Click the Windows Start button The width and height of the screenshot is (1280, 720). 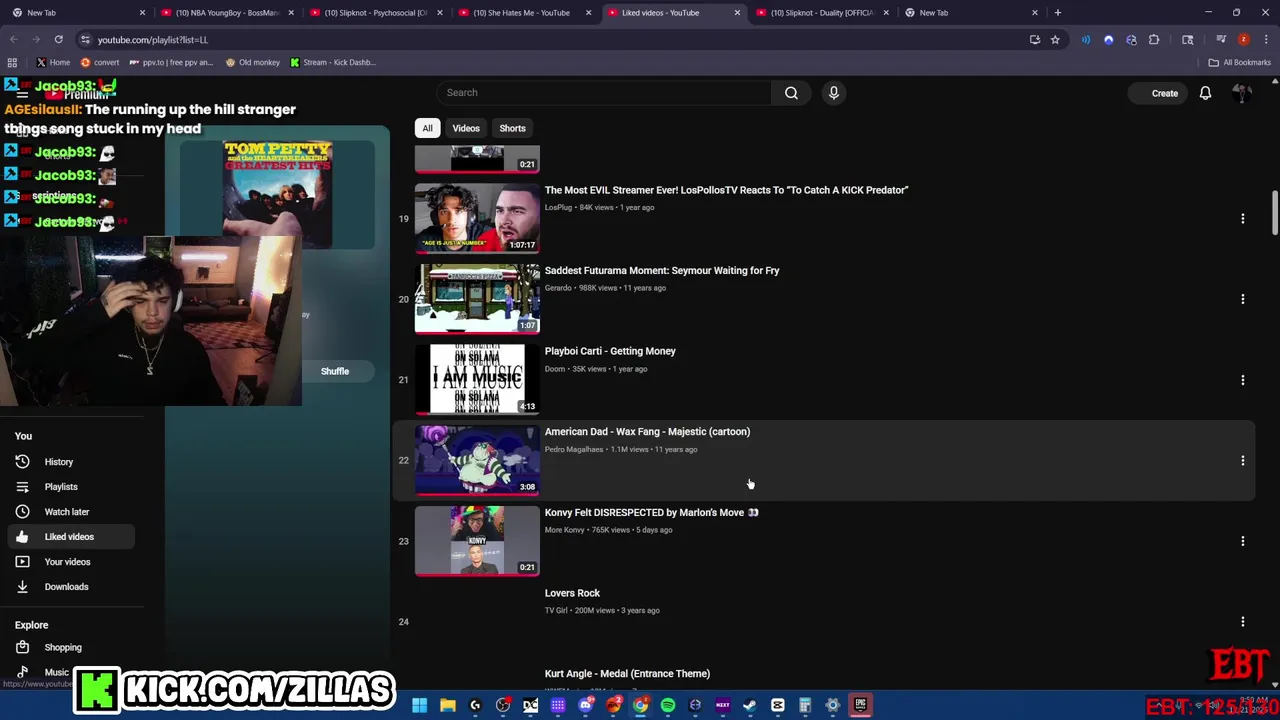420,705
